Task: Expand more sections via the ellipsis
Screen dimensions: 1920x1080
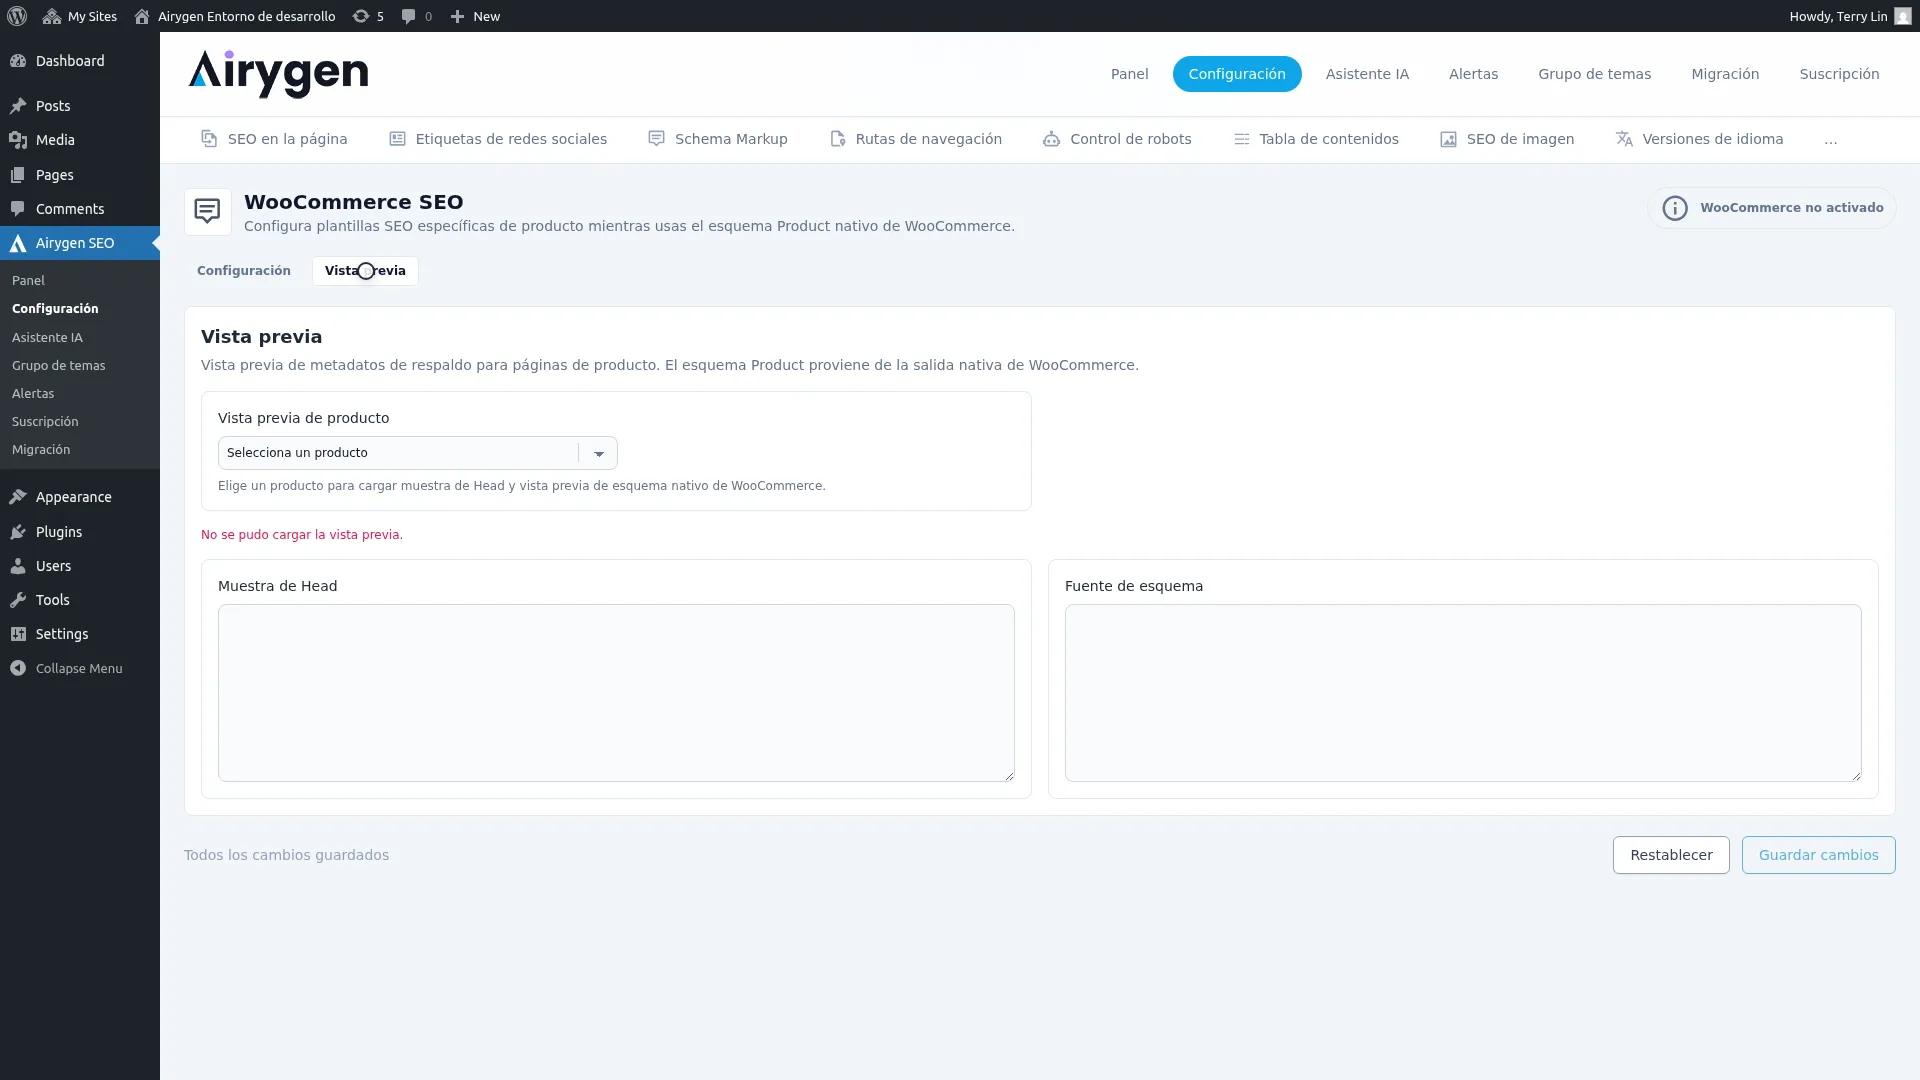Action: [1830, 140]
